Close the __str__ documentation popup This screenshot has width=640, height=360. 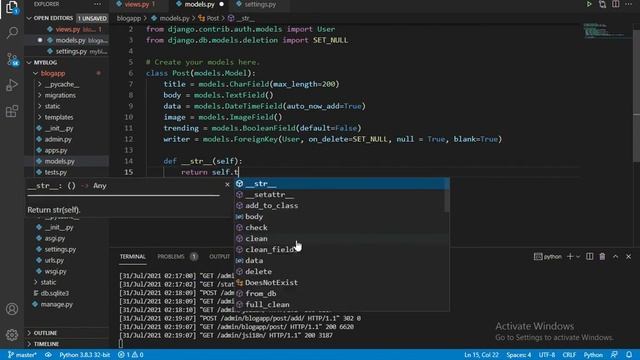tap(227, 185)
